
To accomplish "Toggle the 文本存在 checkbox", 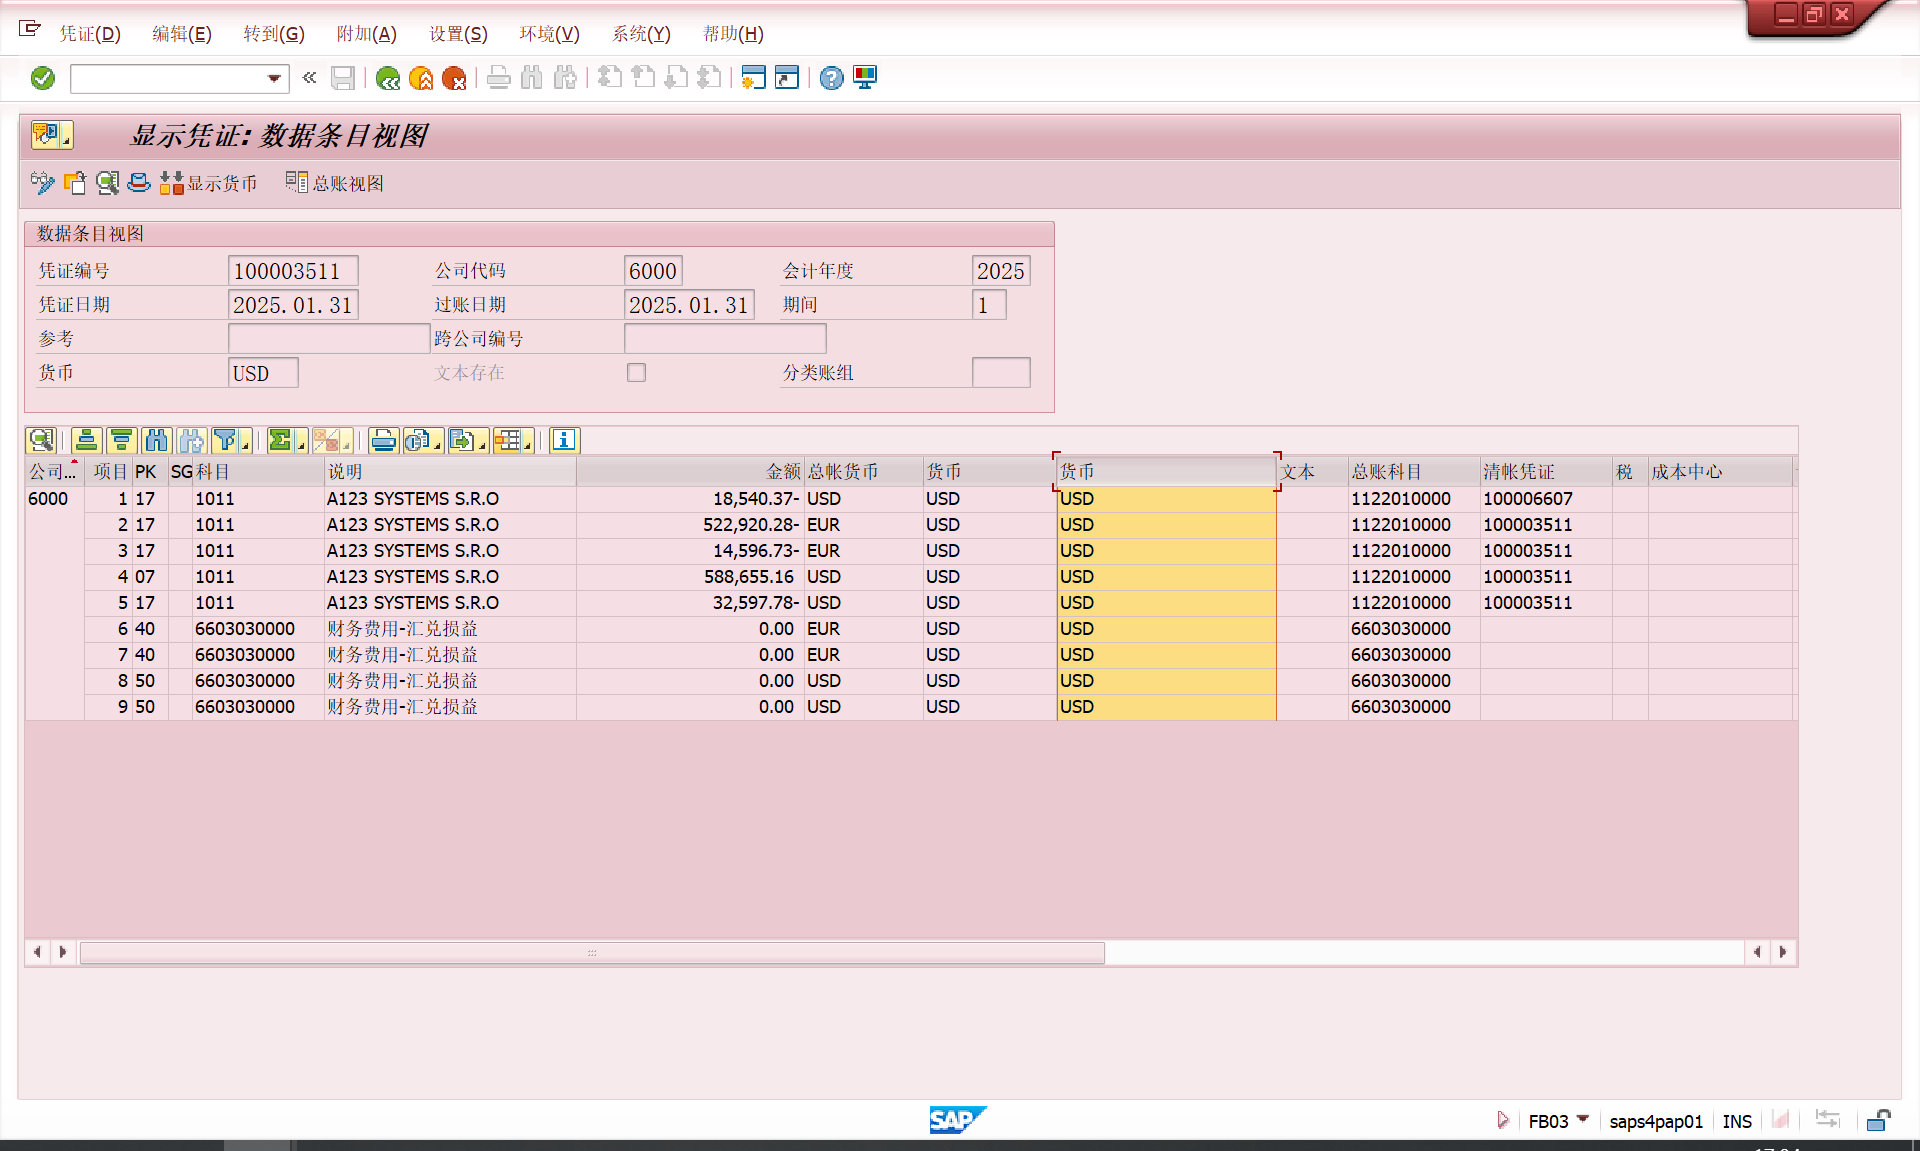I will pyautogui.click(x=636, y=372).
